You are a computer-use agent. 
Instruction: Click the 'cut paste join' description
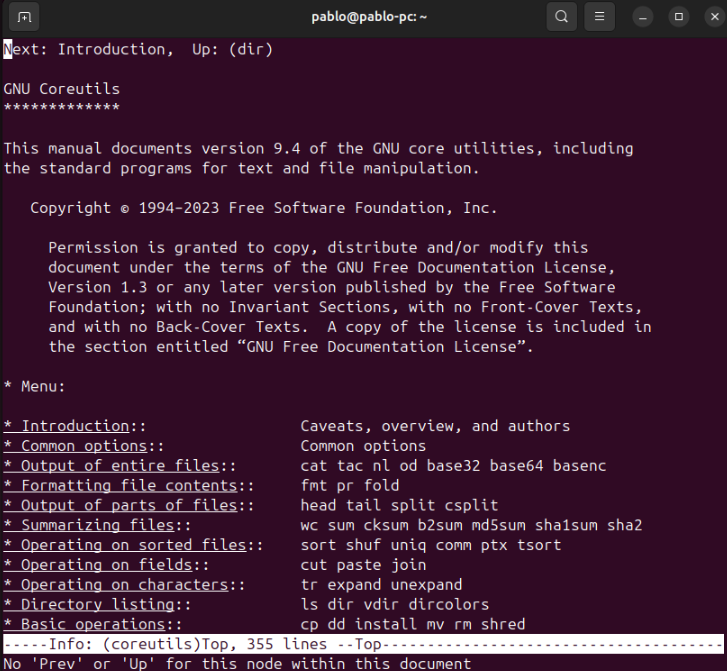(x=364, y=565)
